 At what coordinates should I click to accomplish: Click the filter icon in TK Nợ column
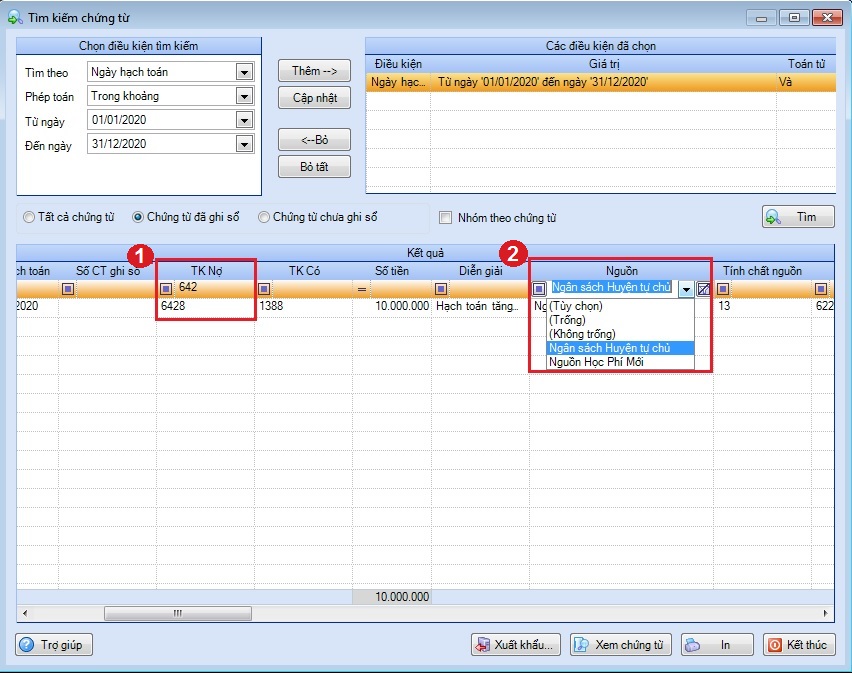166,288
